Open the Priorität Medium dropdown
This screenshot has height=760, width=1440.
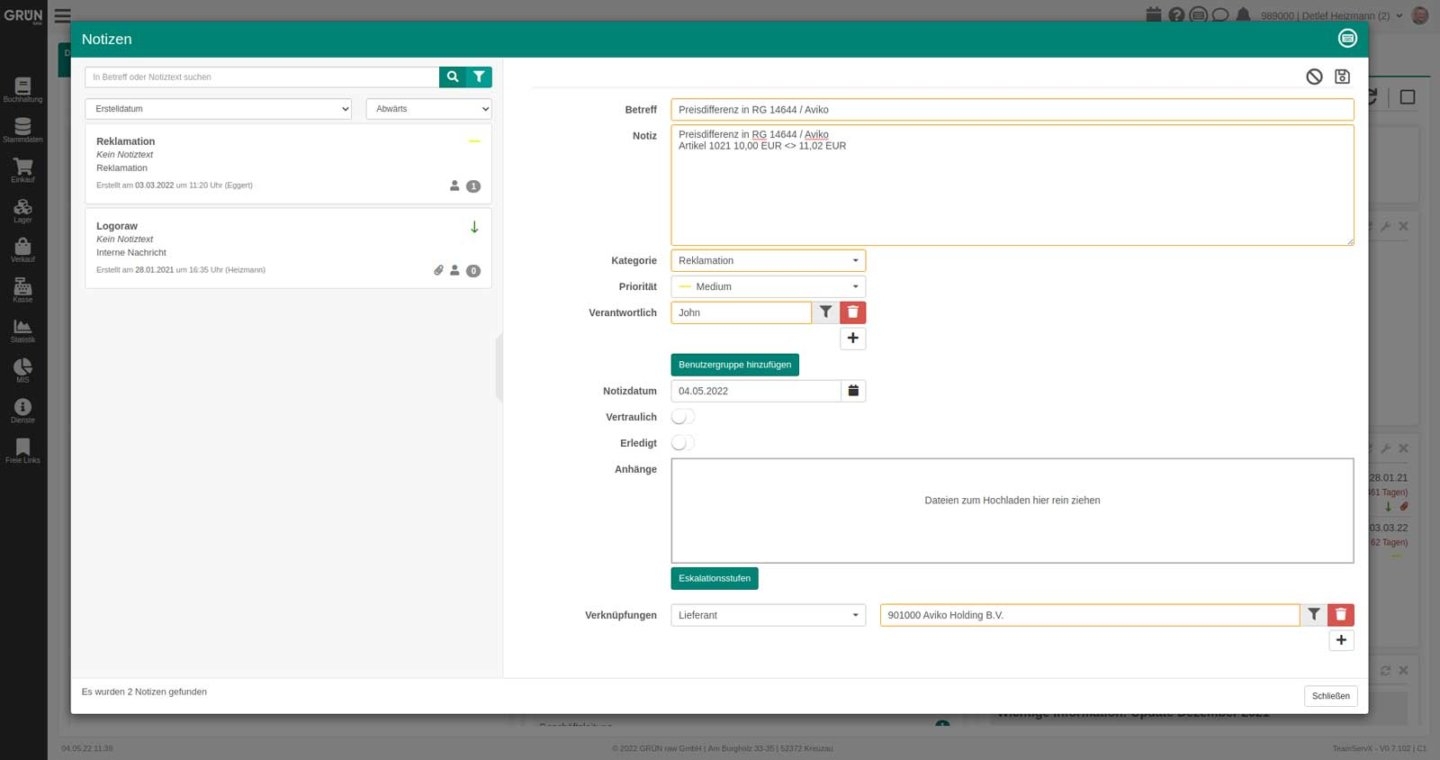[768, 287]
